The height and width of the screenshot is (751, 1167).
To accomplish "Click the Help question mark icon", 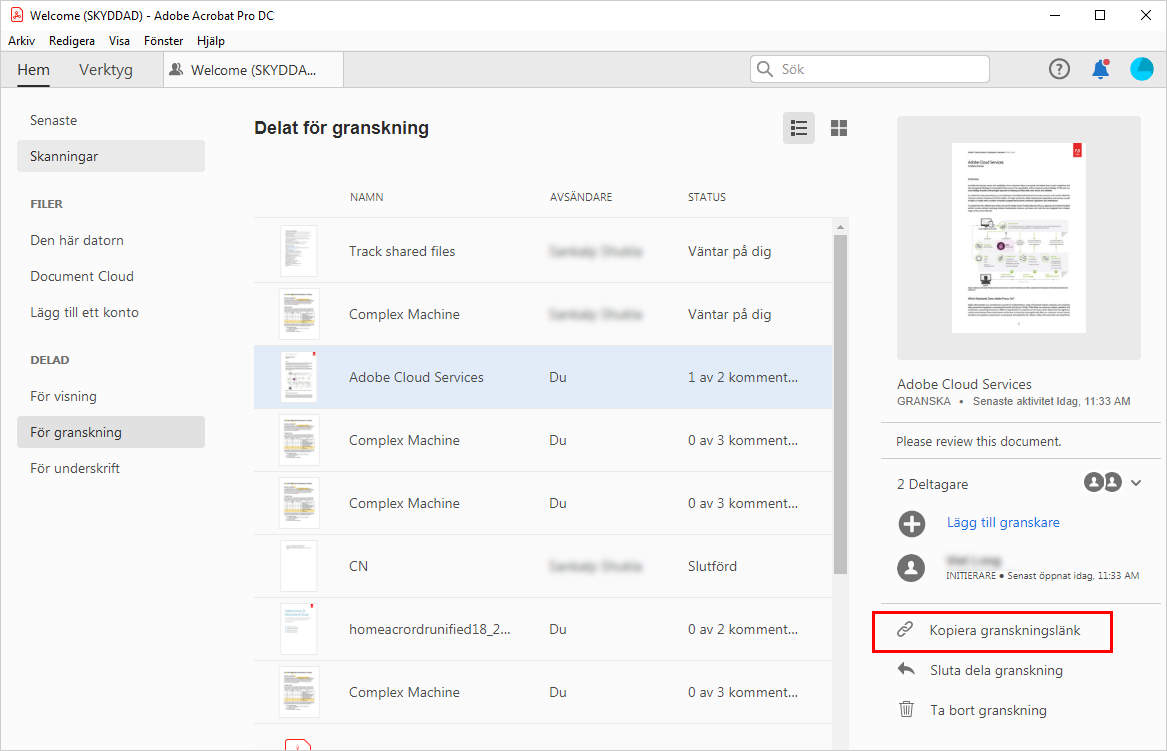I will [1059, 69].
